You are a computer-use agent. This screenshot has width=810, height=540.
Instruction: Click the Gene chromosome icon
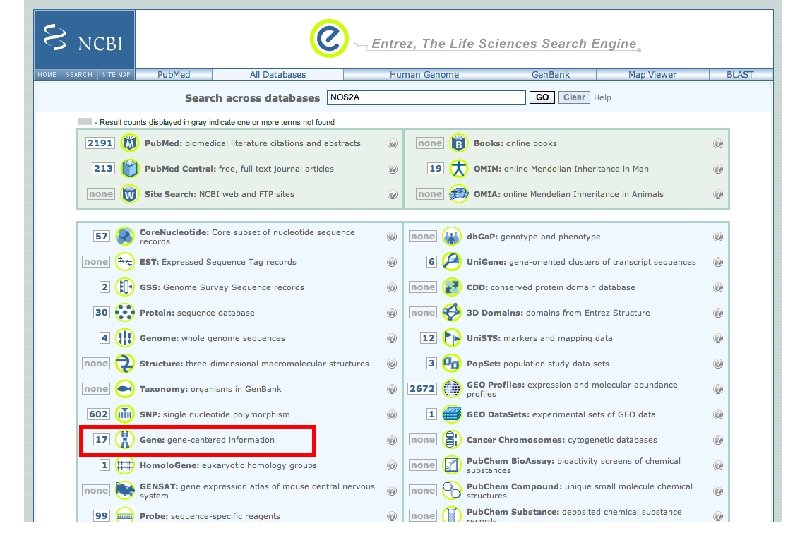point(124,440)
